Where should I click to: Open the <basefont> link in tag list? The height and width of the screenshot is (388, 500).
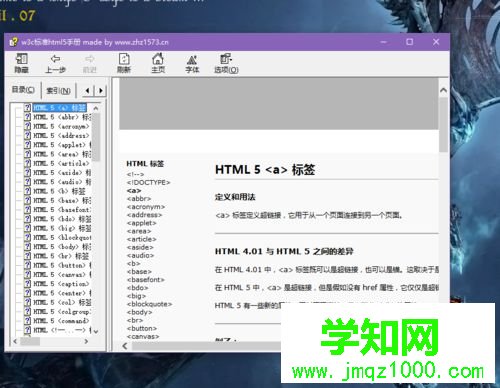(146, 280)
